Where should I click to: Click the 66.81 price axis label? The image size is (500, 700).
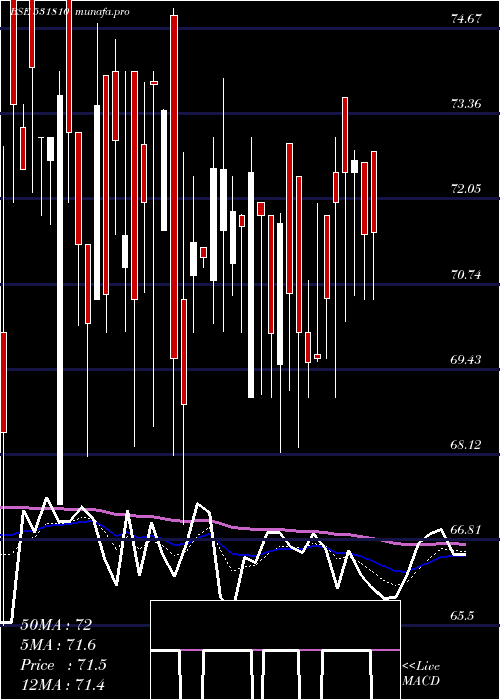pos(465,530)
